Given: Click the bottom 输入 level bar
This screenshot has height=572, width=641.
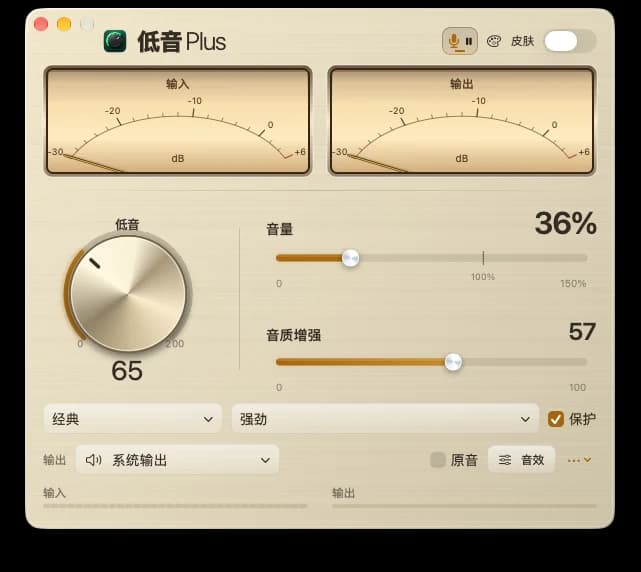Looking at the screenshot, I should coord(175,506).
